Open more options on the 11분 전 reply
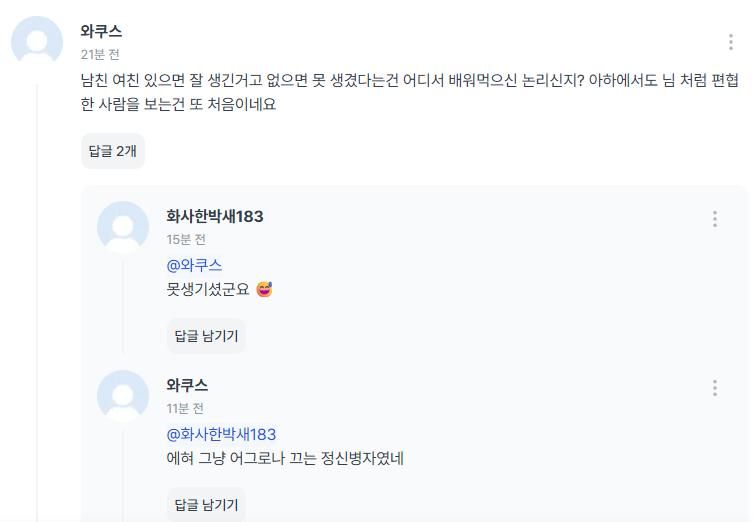The width and height of the screenshot is (755, 522). (715, 388)
